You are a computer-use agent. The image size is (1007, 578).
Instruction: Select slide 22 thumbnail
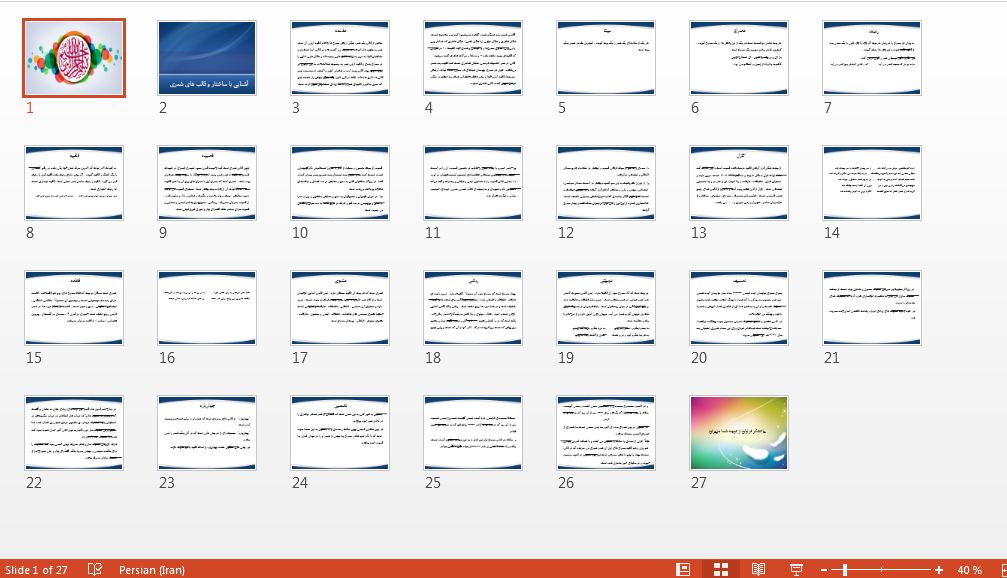click(x=74, y=432)
